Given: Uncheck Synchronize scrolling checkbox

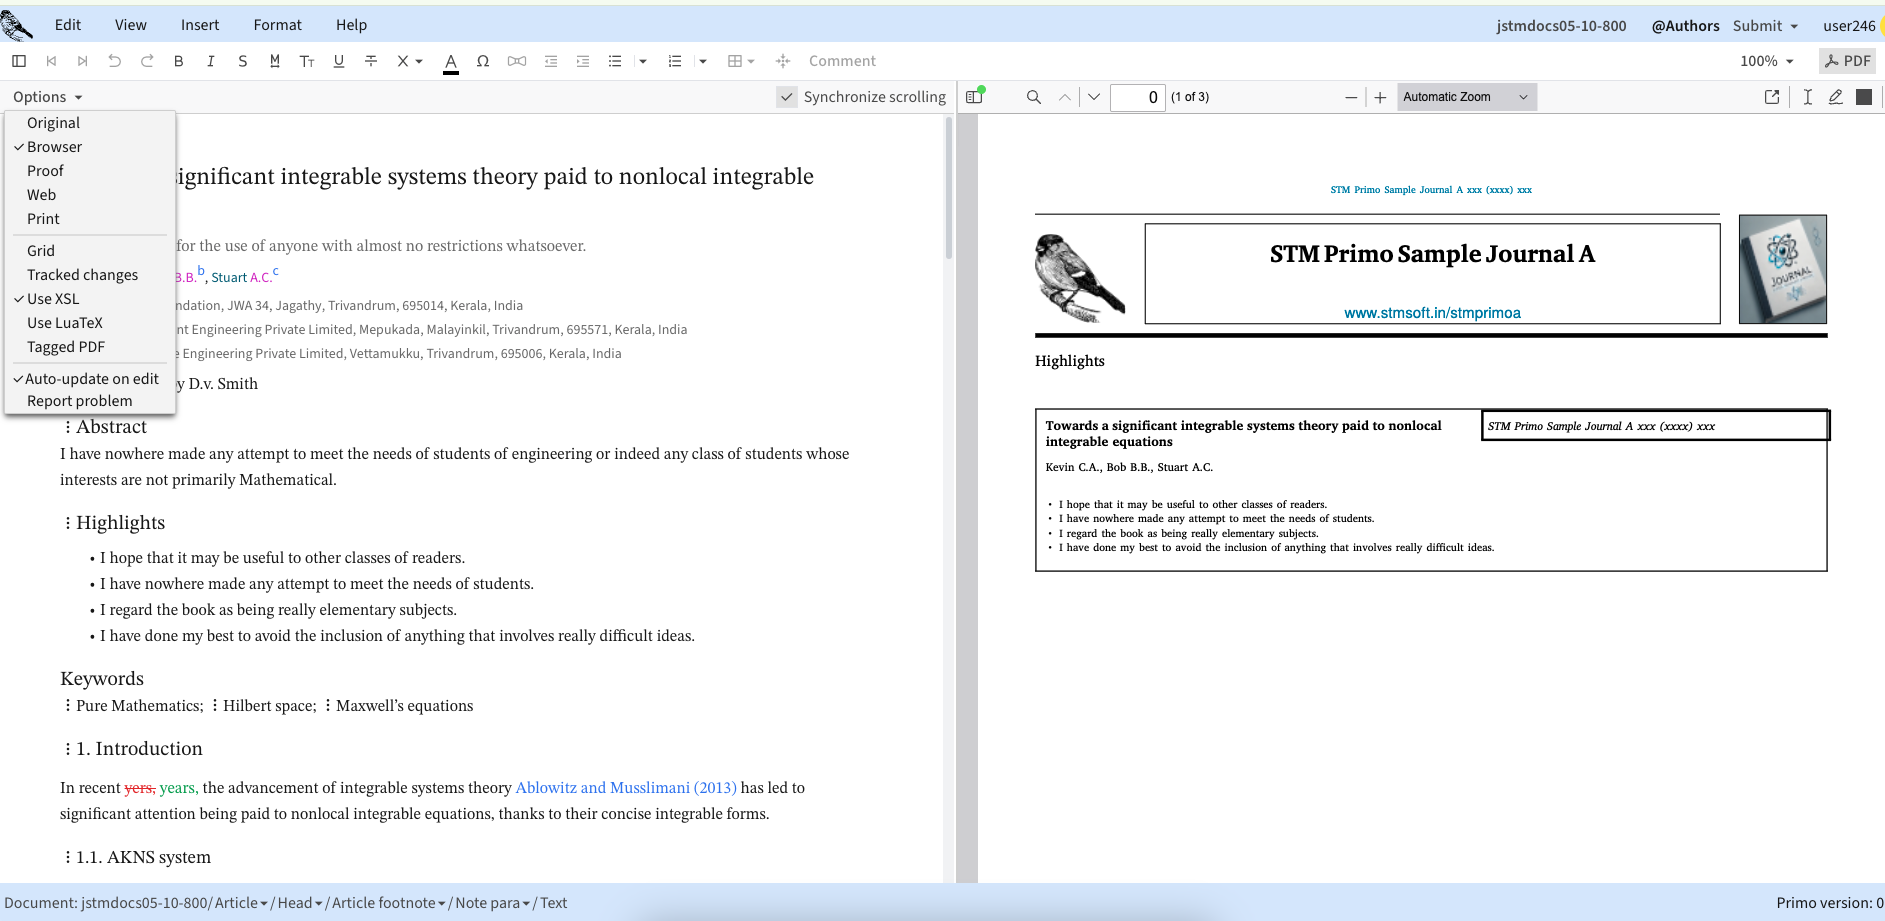Looking at the screenshot, I should 787,97.
